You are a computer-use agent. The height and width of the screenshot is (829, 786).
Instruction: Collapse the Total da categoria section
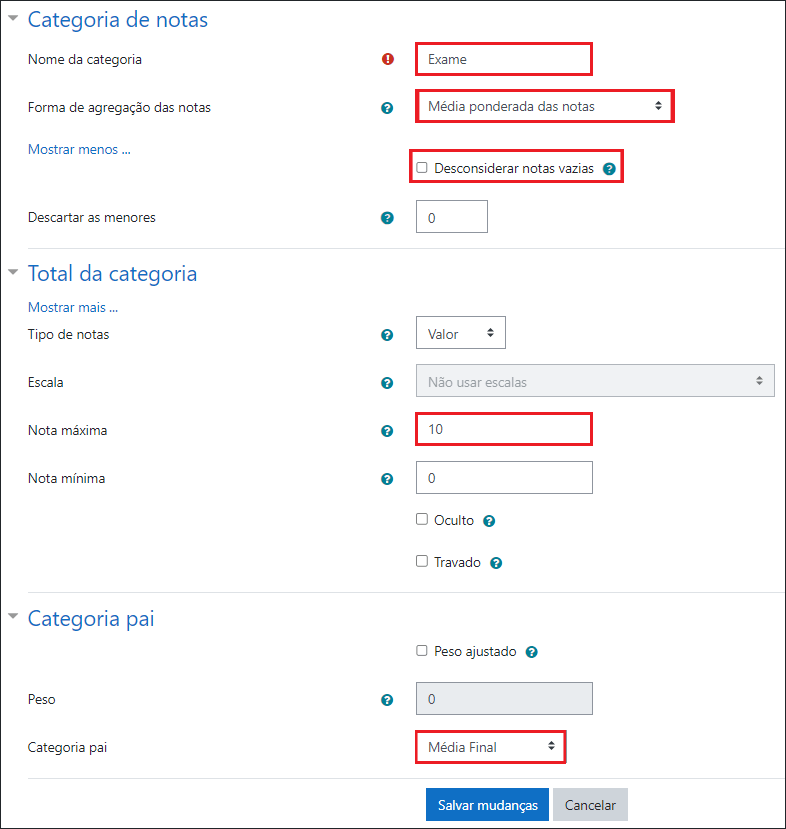pyautogui.click(x=13, y=272)
